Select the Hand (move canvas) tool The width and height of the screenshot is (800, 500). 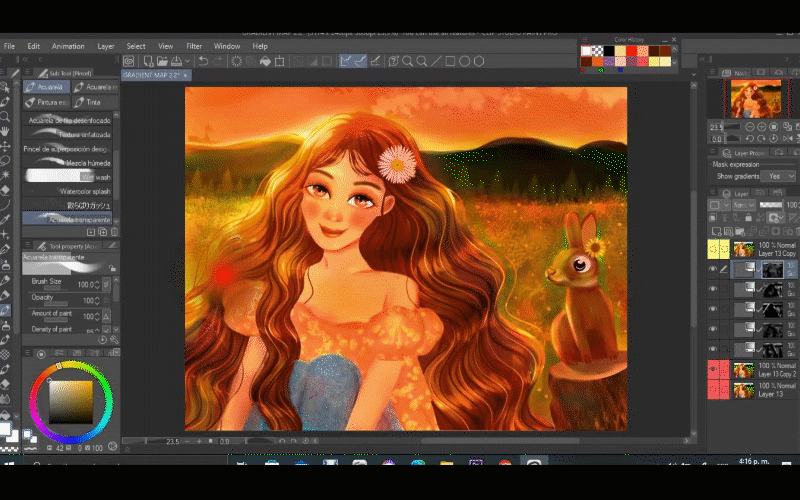(x=5, y=130)
